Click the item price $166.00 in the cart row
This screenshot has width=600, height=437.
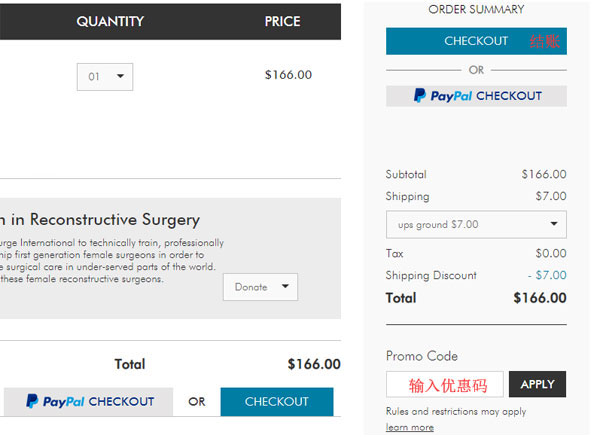click(x=288, y=75)
